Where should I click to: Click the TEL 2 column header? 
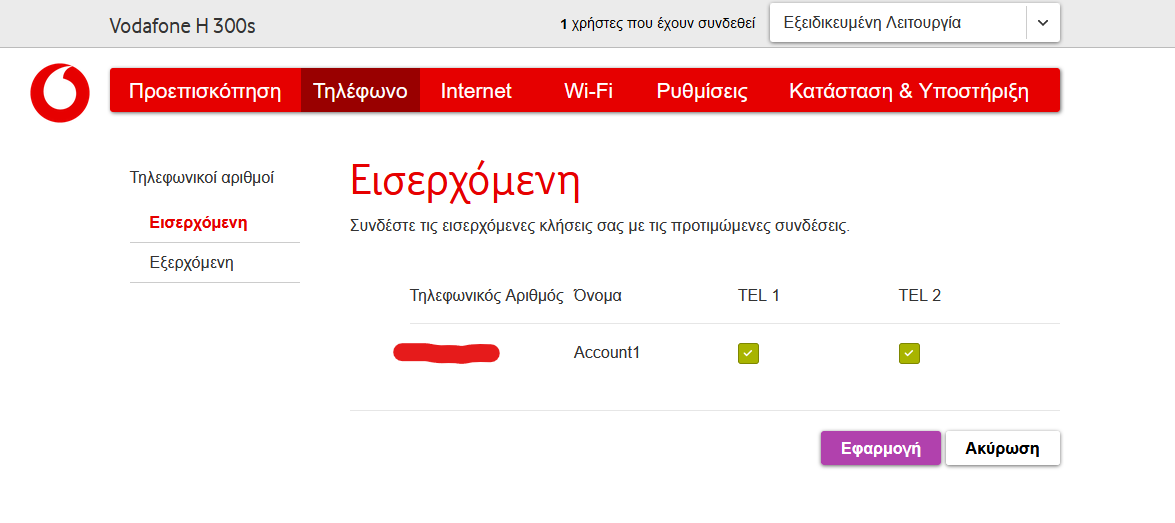[919, 295]
